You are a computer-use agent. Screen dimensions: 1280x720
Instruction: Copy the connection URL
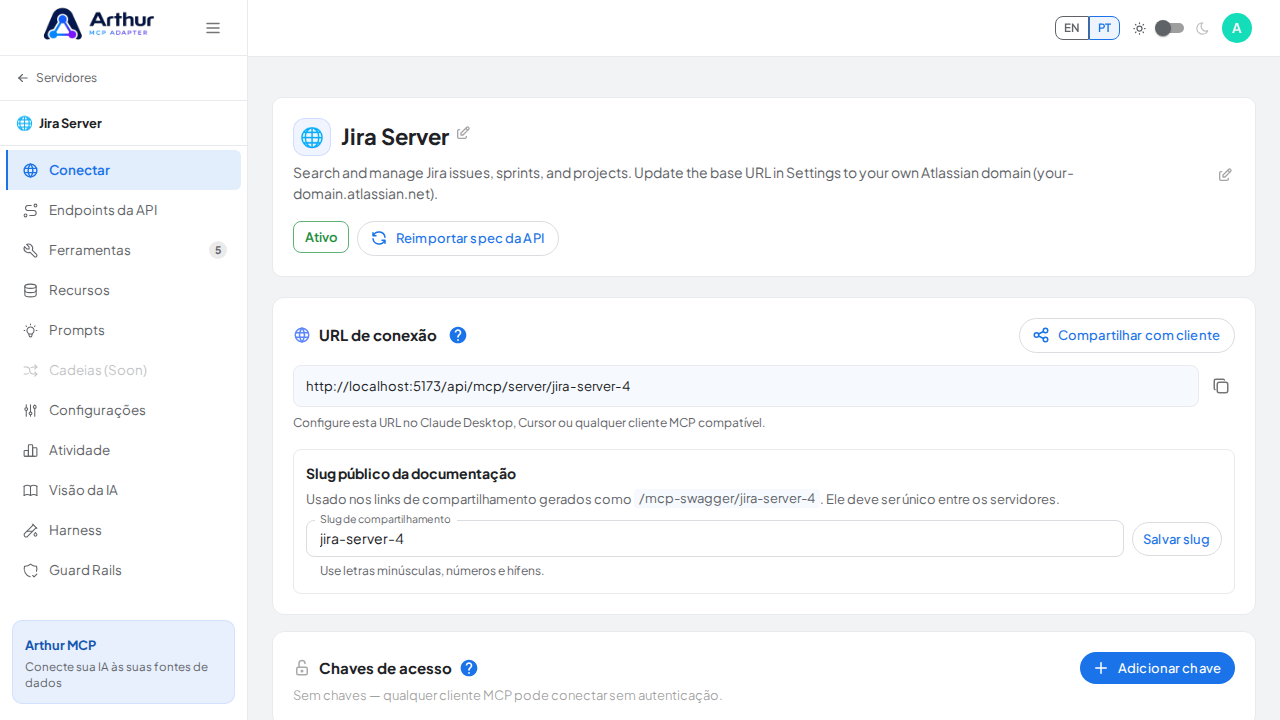click(x=1221, y=386)
